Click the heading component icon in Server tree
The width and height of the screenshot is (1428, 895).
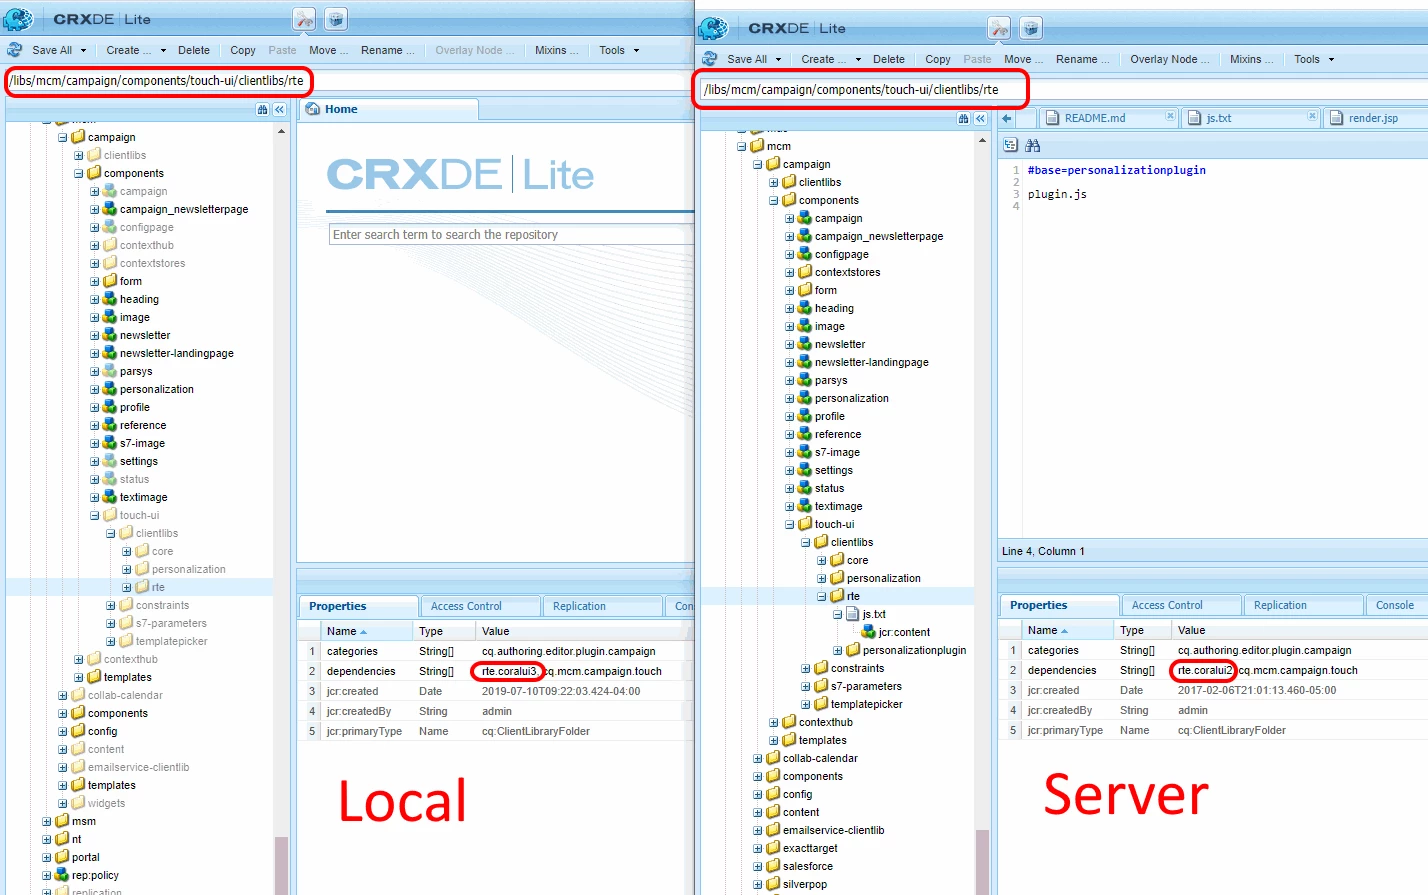coord(805,308)
